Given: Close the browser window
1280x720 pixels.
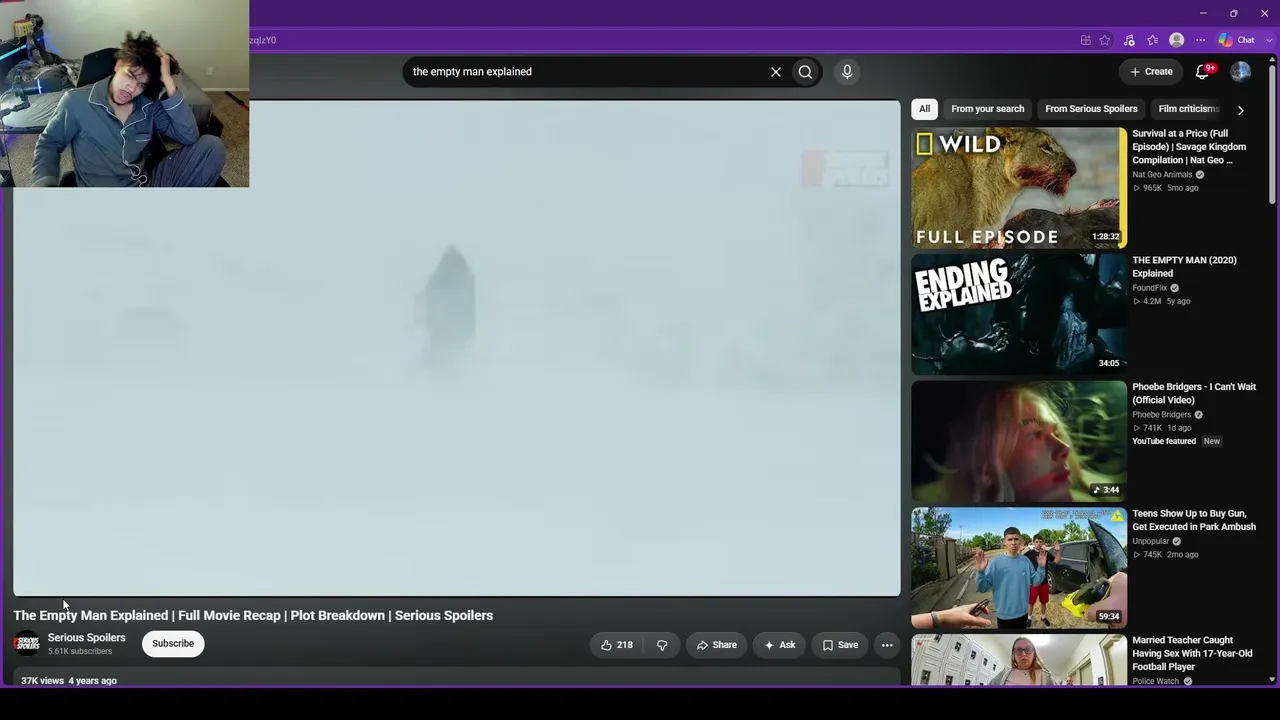Looking at the screenshot, I should point(1264,13).
